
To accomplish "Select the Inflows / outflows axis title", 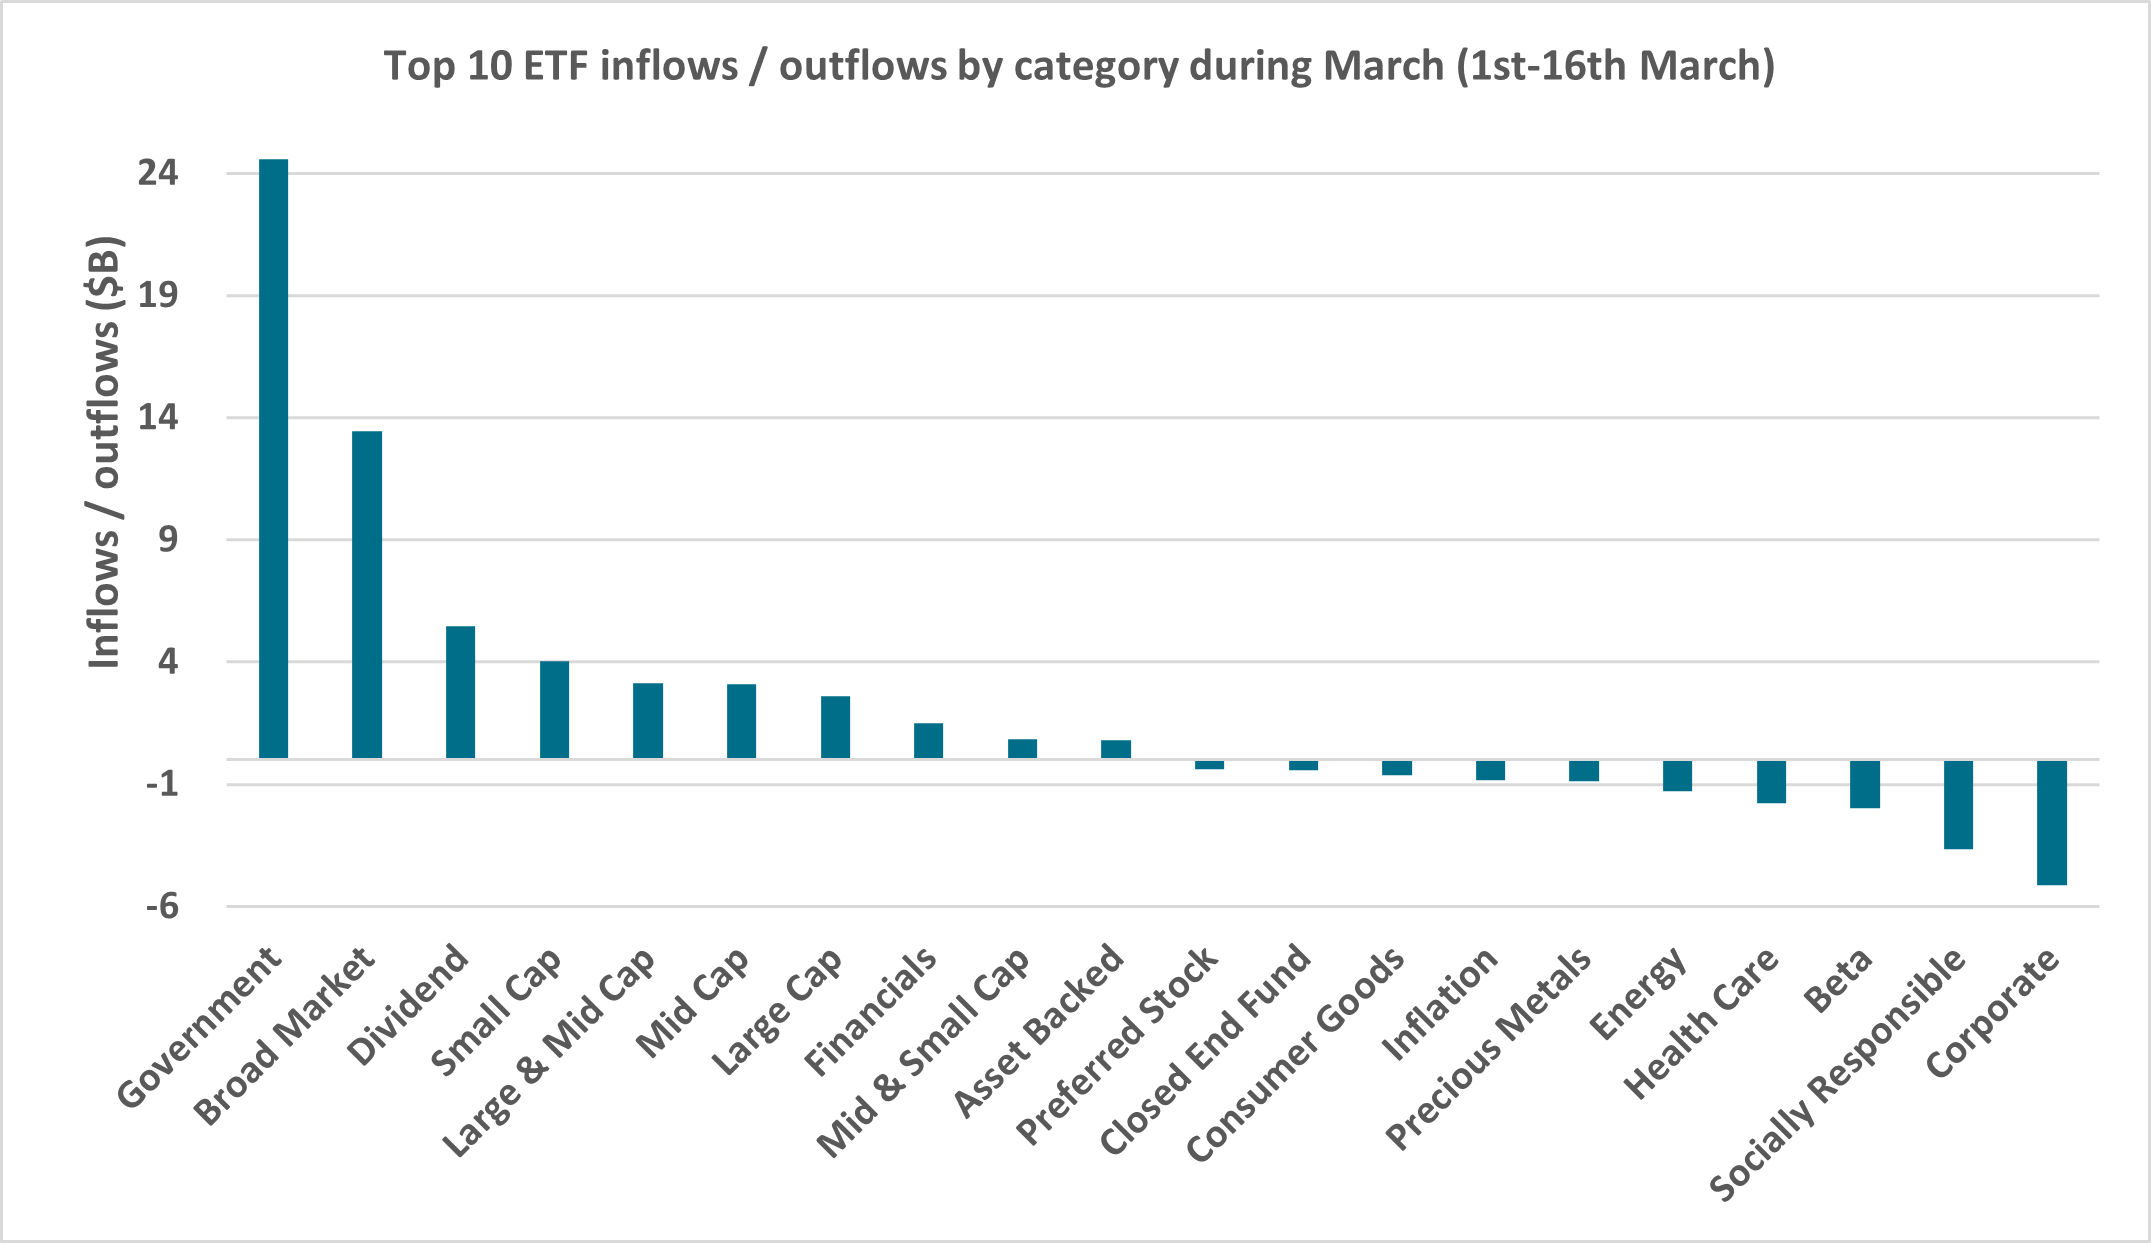I will tap(105, 452).
